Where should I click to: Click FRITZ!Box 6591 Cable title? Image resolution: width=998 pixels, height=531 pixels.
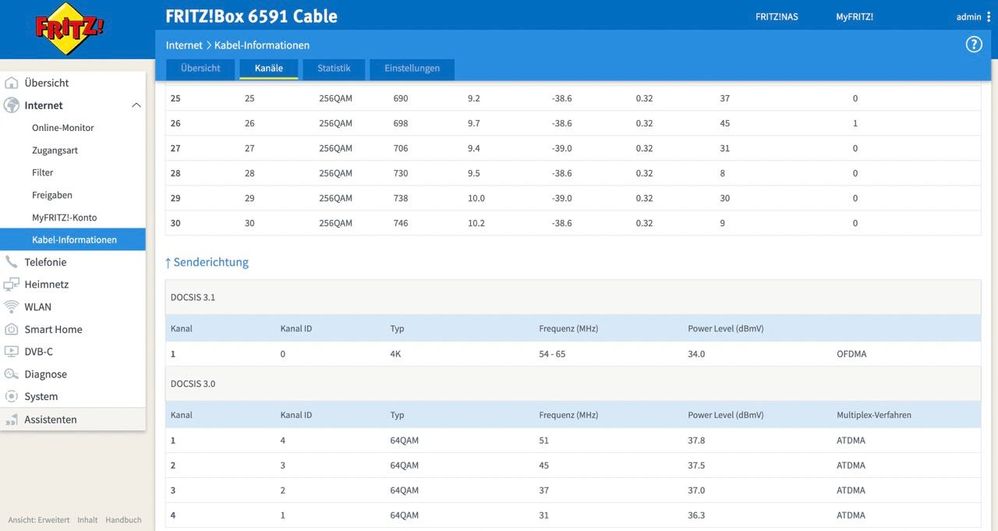coord(251,17)
